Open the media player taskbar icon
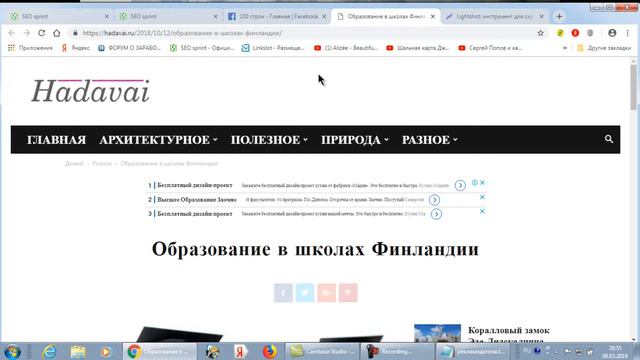 pyautogui.click(x=106, y=351)
